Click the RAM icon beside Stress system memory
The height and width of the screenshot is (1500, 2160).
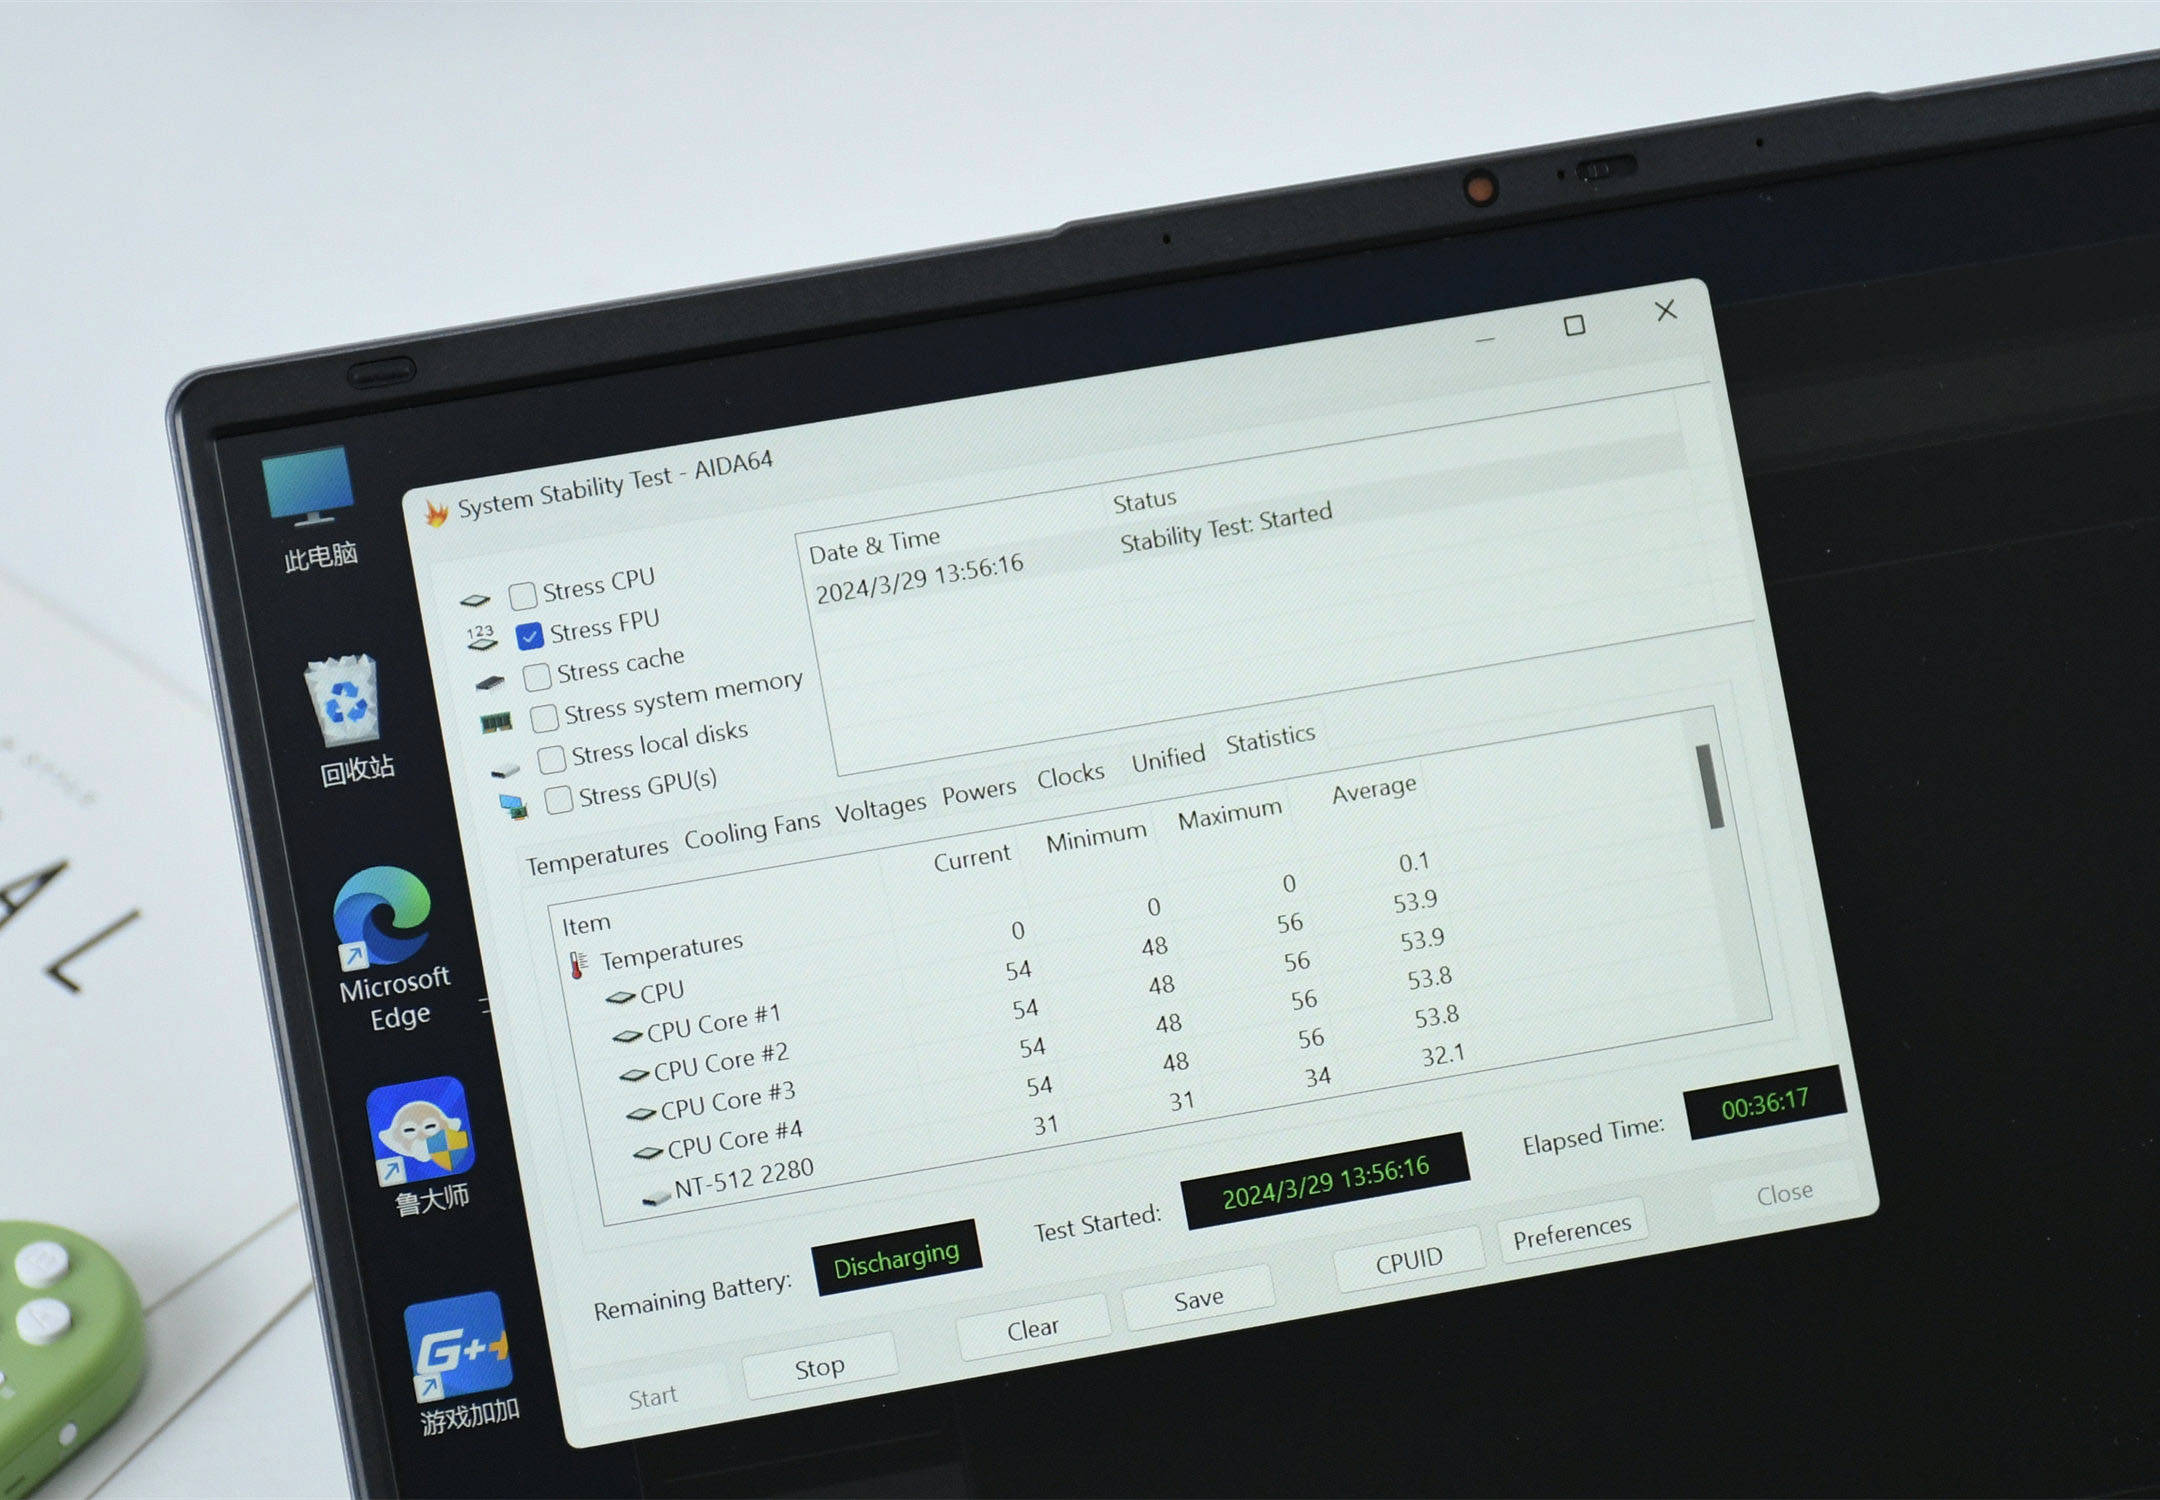[496, 722]
